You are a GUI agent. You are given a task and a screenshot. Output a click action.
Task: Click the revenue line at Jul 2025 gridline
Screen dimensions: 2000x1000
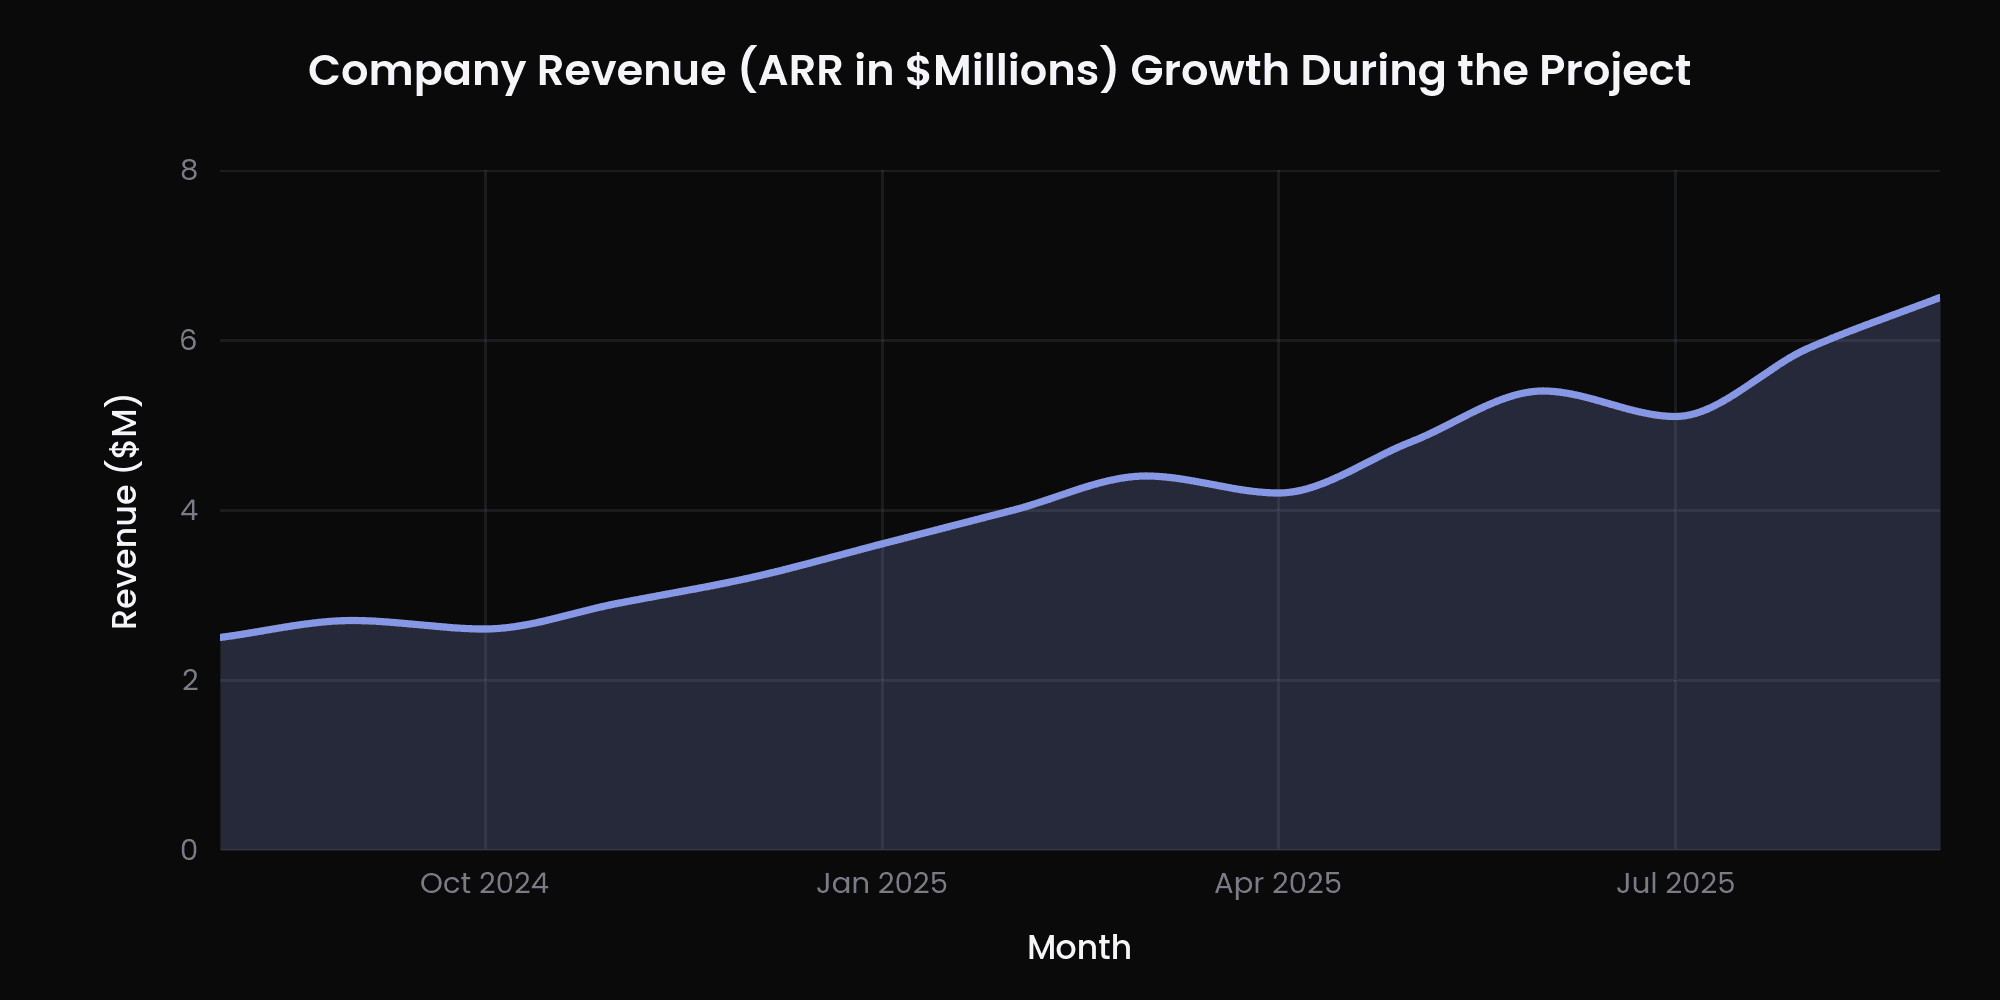(x=1675, y=416)
